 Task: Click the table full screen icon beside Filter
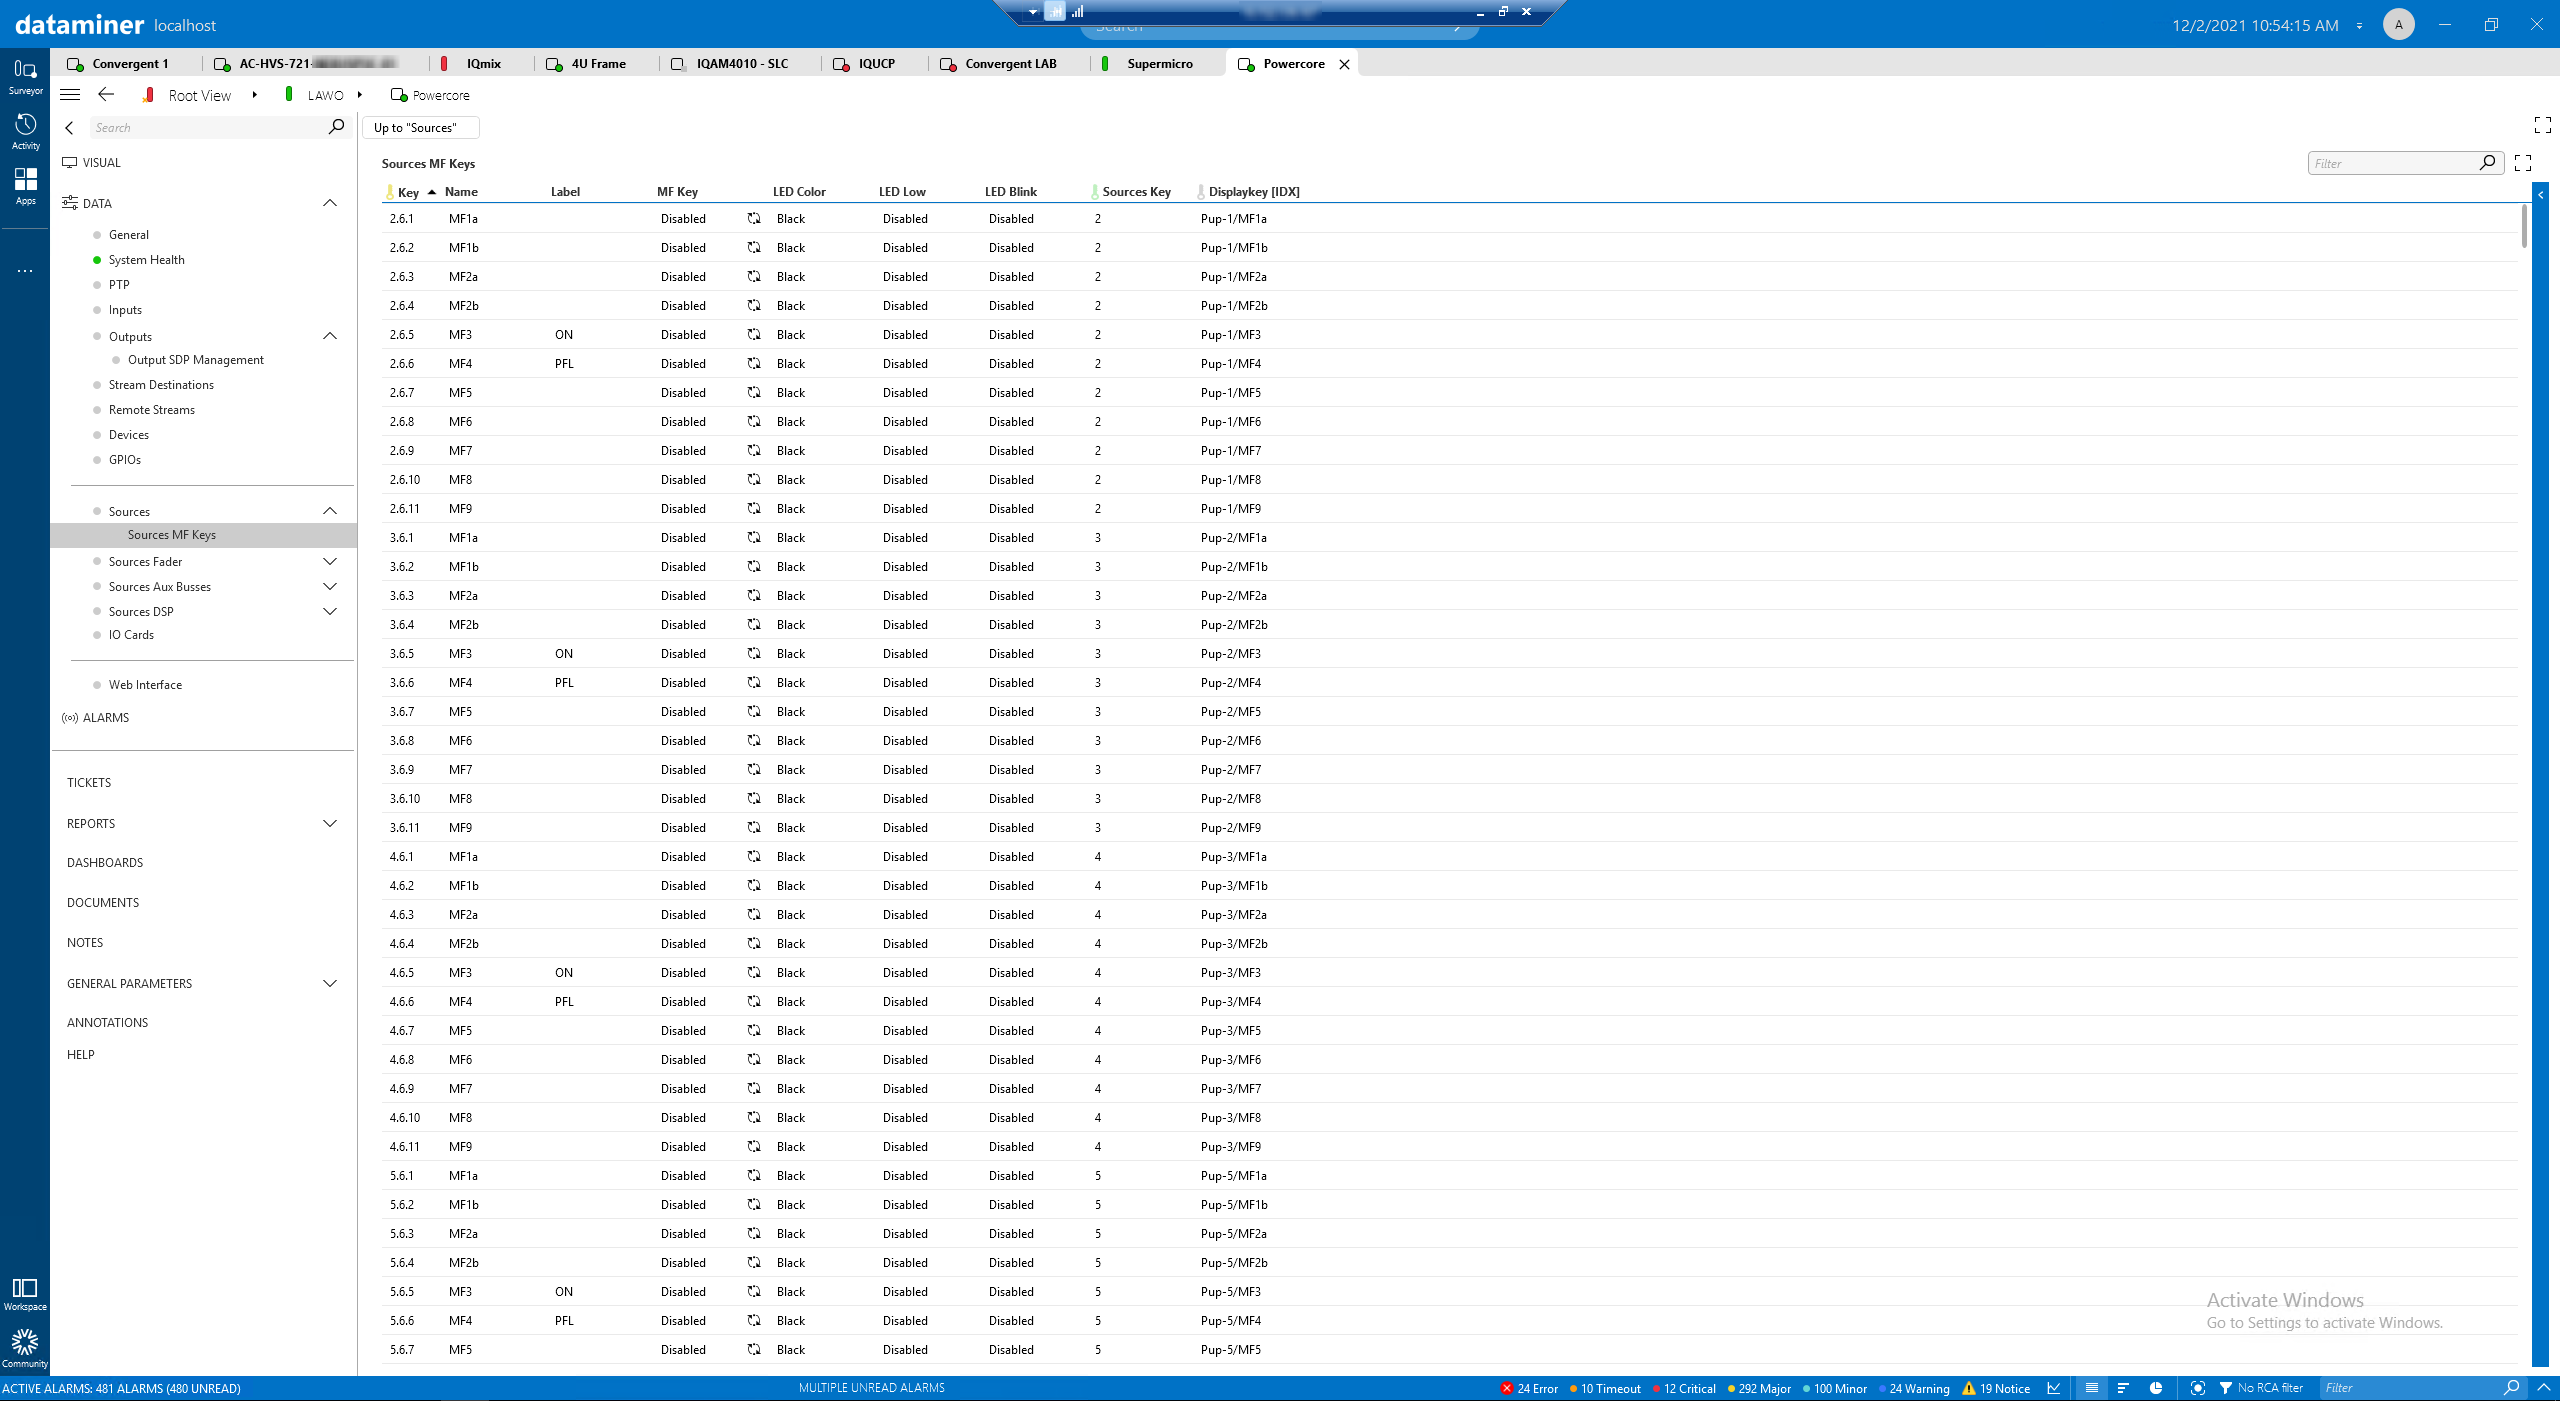click(2523, 163)
